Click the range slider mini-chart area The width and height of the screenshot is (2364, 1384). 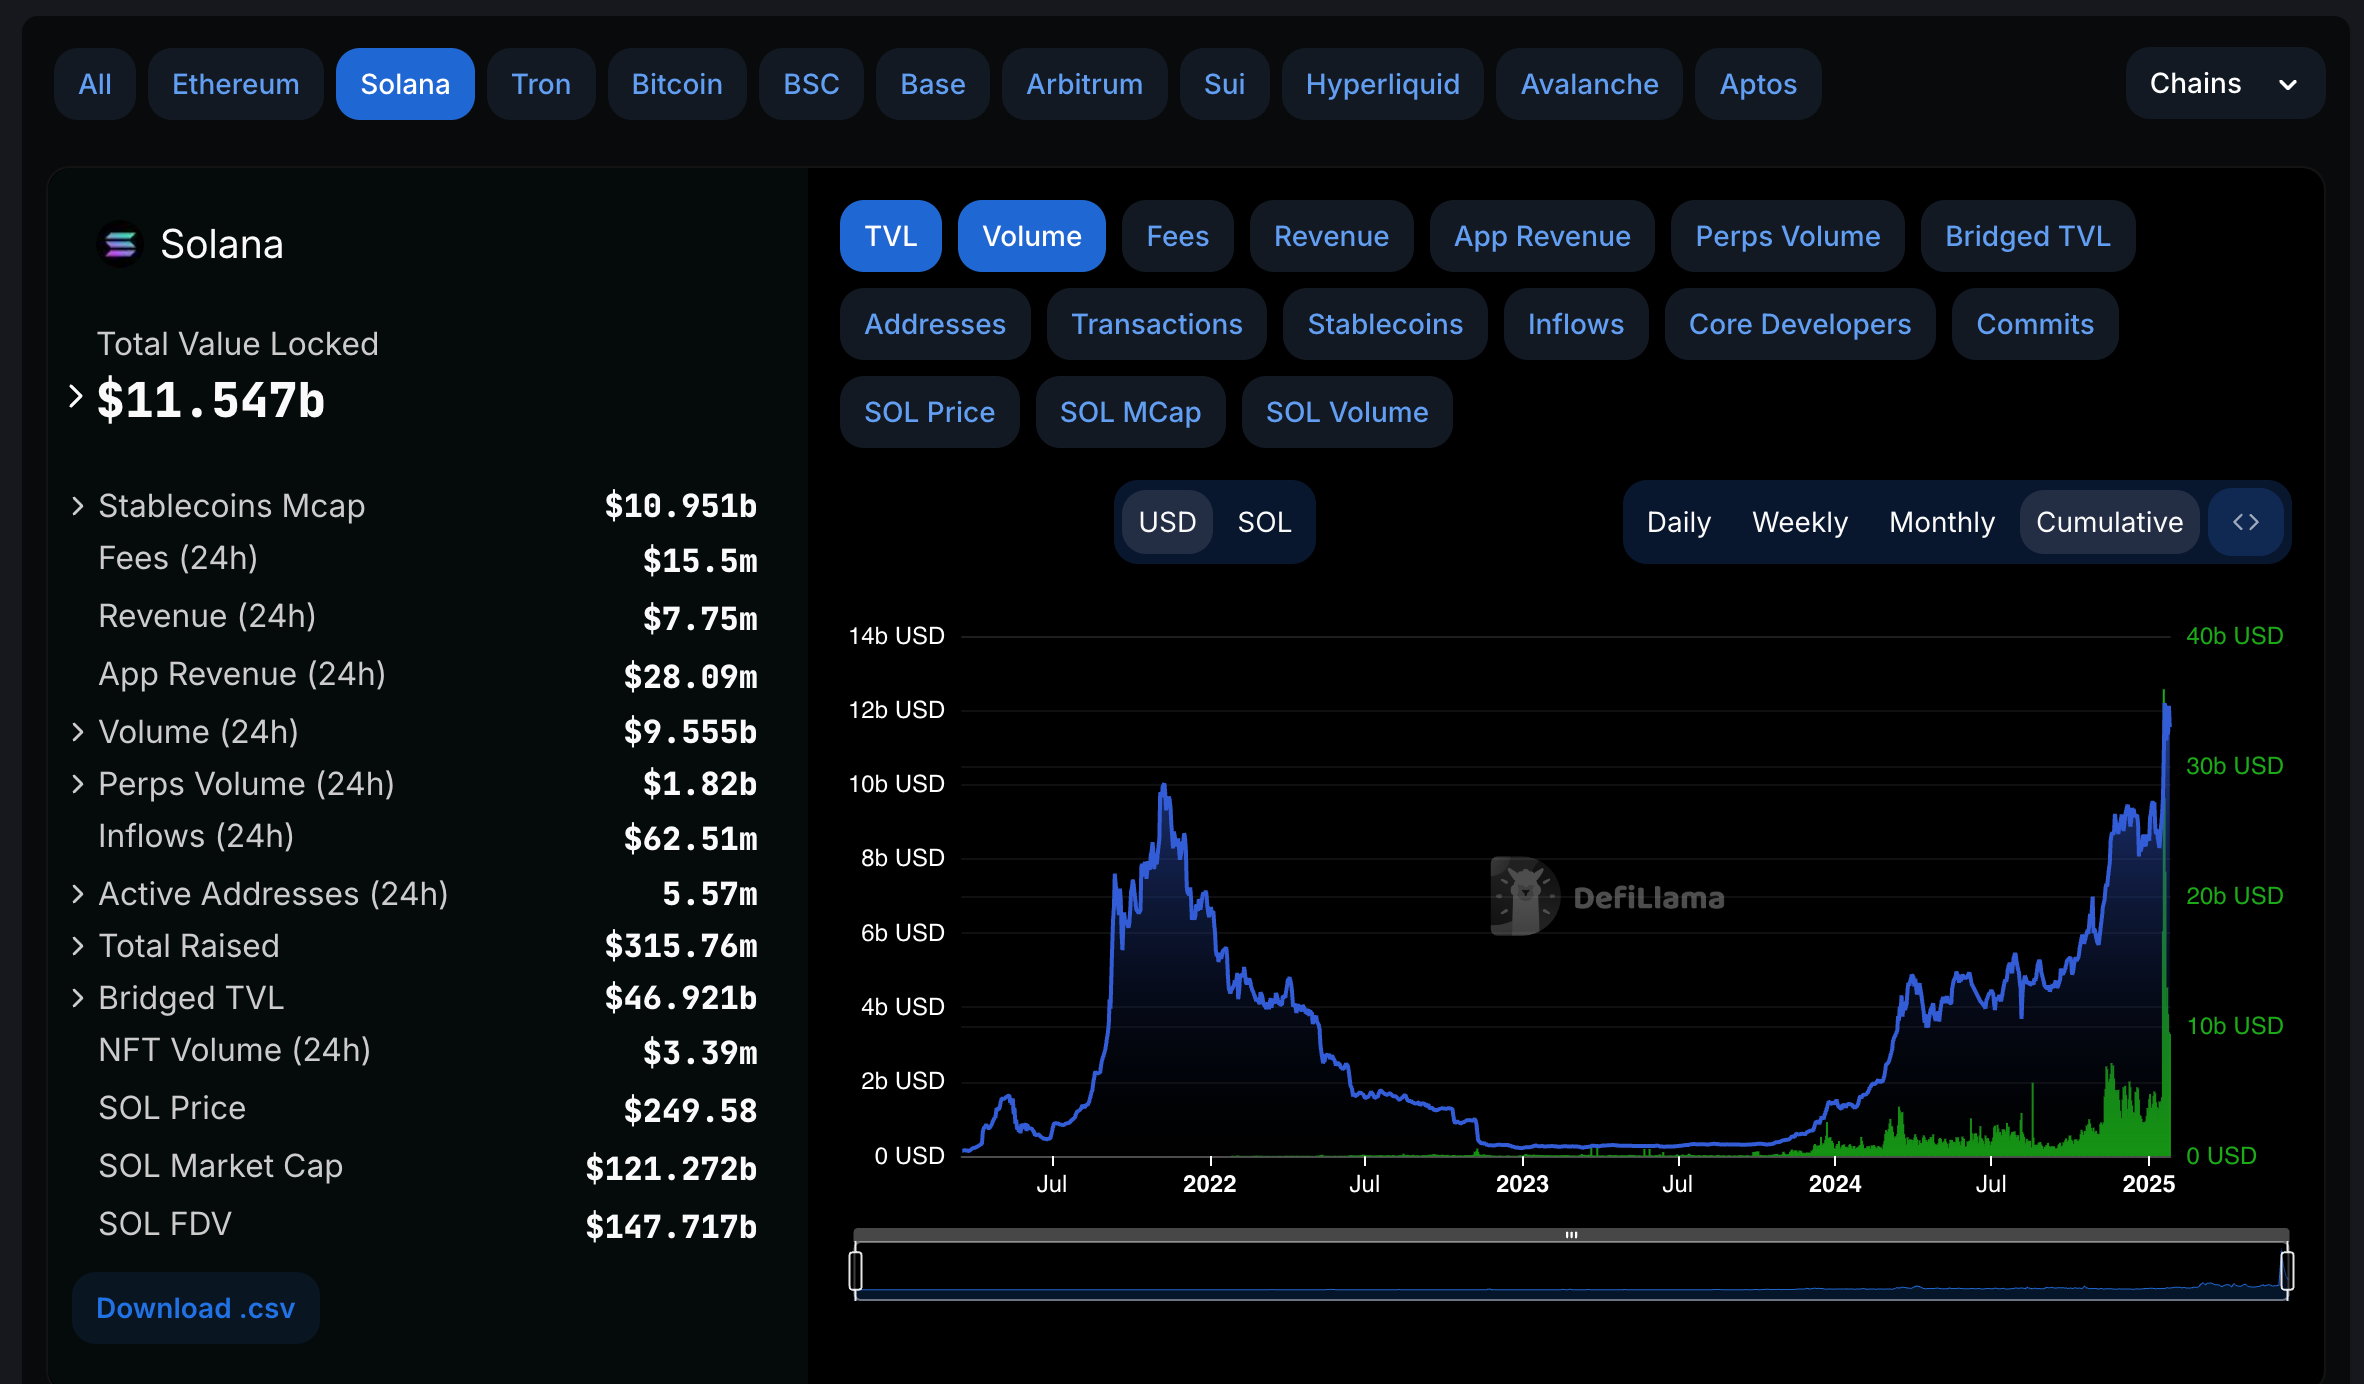[x=1571, y=1272]
